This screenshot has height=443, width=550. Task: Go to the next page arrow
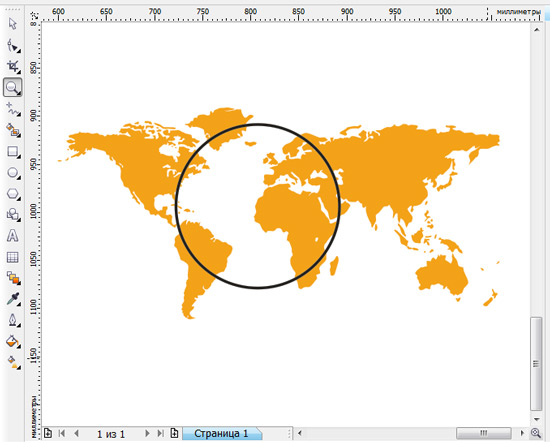click(147, 434)
